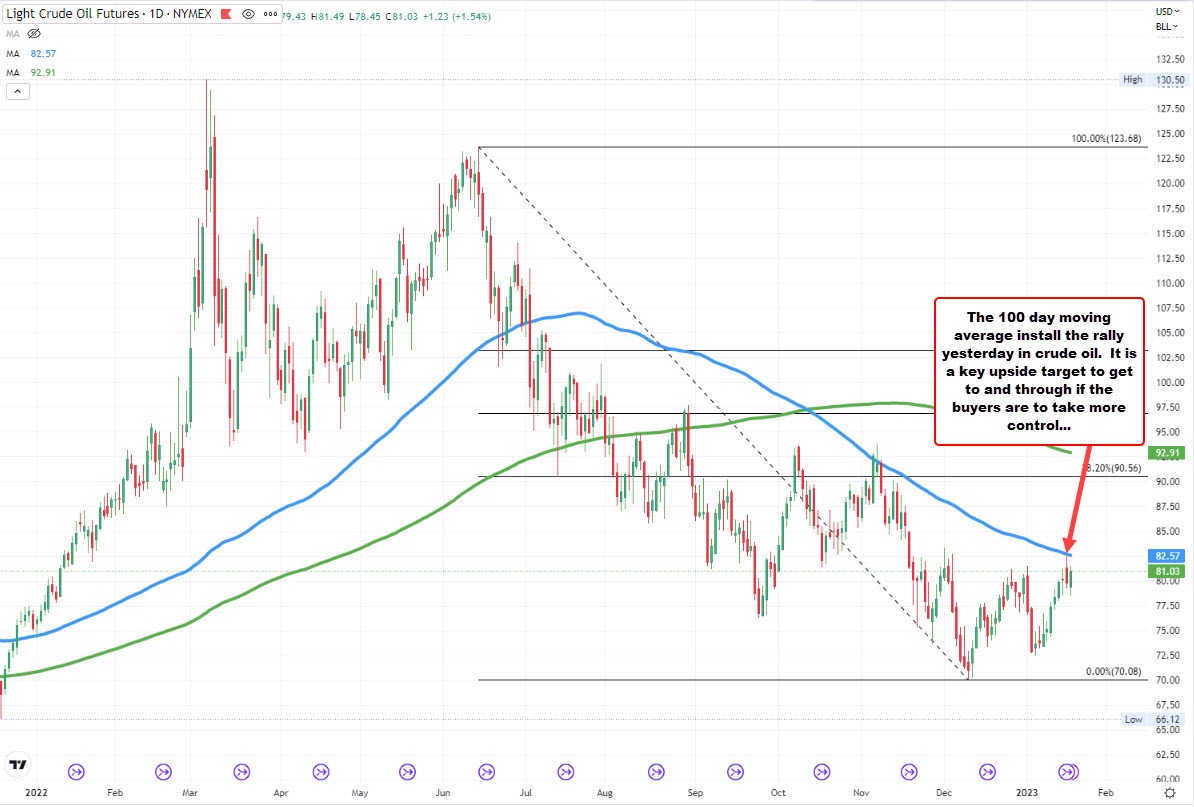The height and width of the screenshot is (807, 1194).
Task: Click the purple go-to arrow above Feb 2022
Action: click(75, 771)
